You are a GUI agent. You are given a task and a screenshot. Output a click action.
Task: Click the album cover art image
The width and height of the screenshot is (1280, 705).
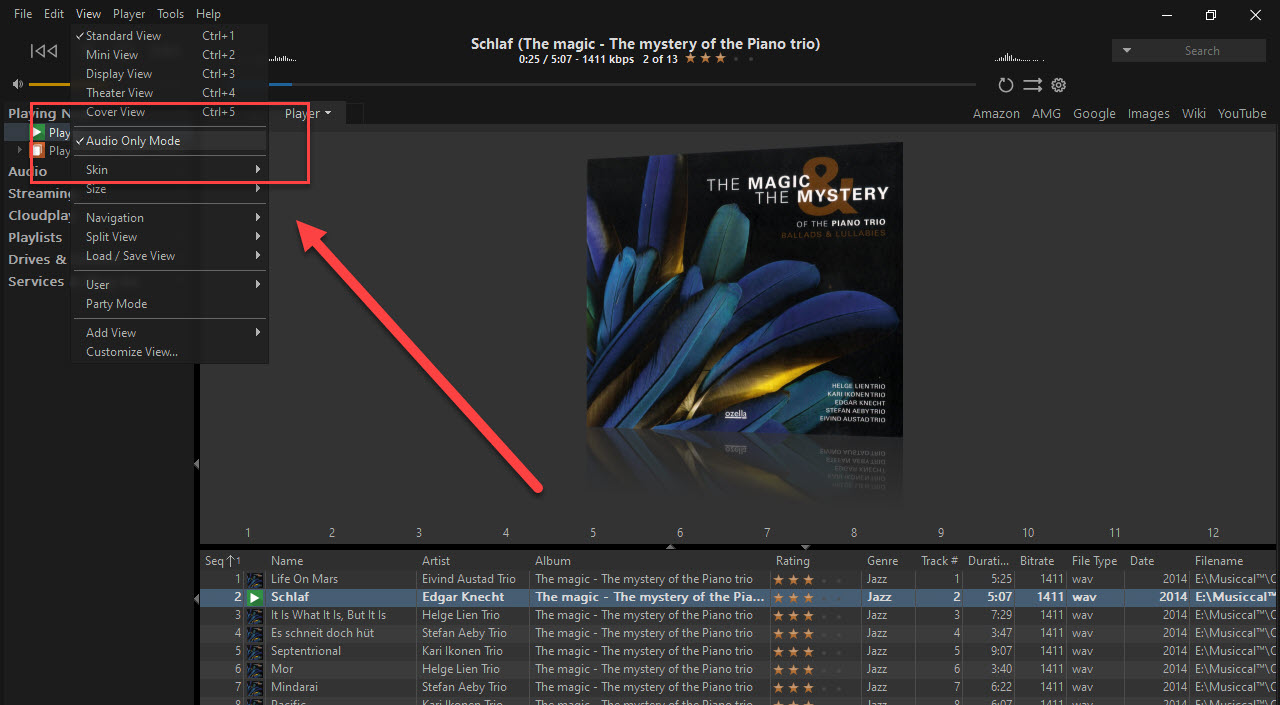click(x=744, y=288)
